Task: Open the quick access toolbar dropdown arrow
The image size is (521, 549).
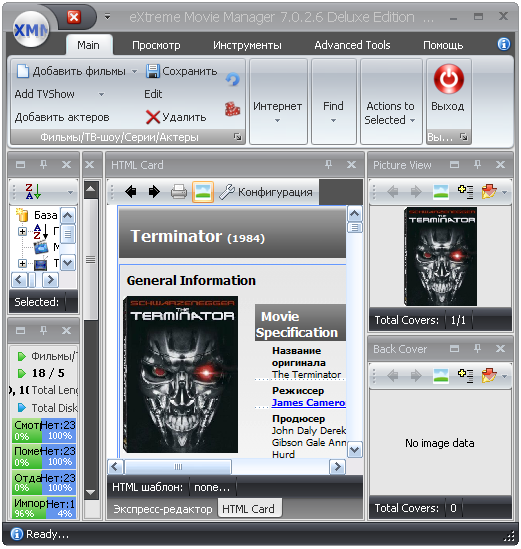Action: pyautogui.click(x=107, y=17)
